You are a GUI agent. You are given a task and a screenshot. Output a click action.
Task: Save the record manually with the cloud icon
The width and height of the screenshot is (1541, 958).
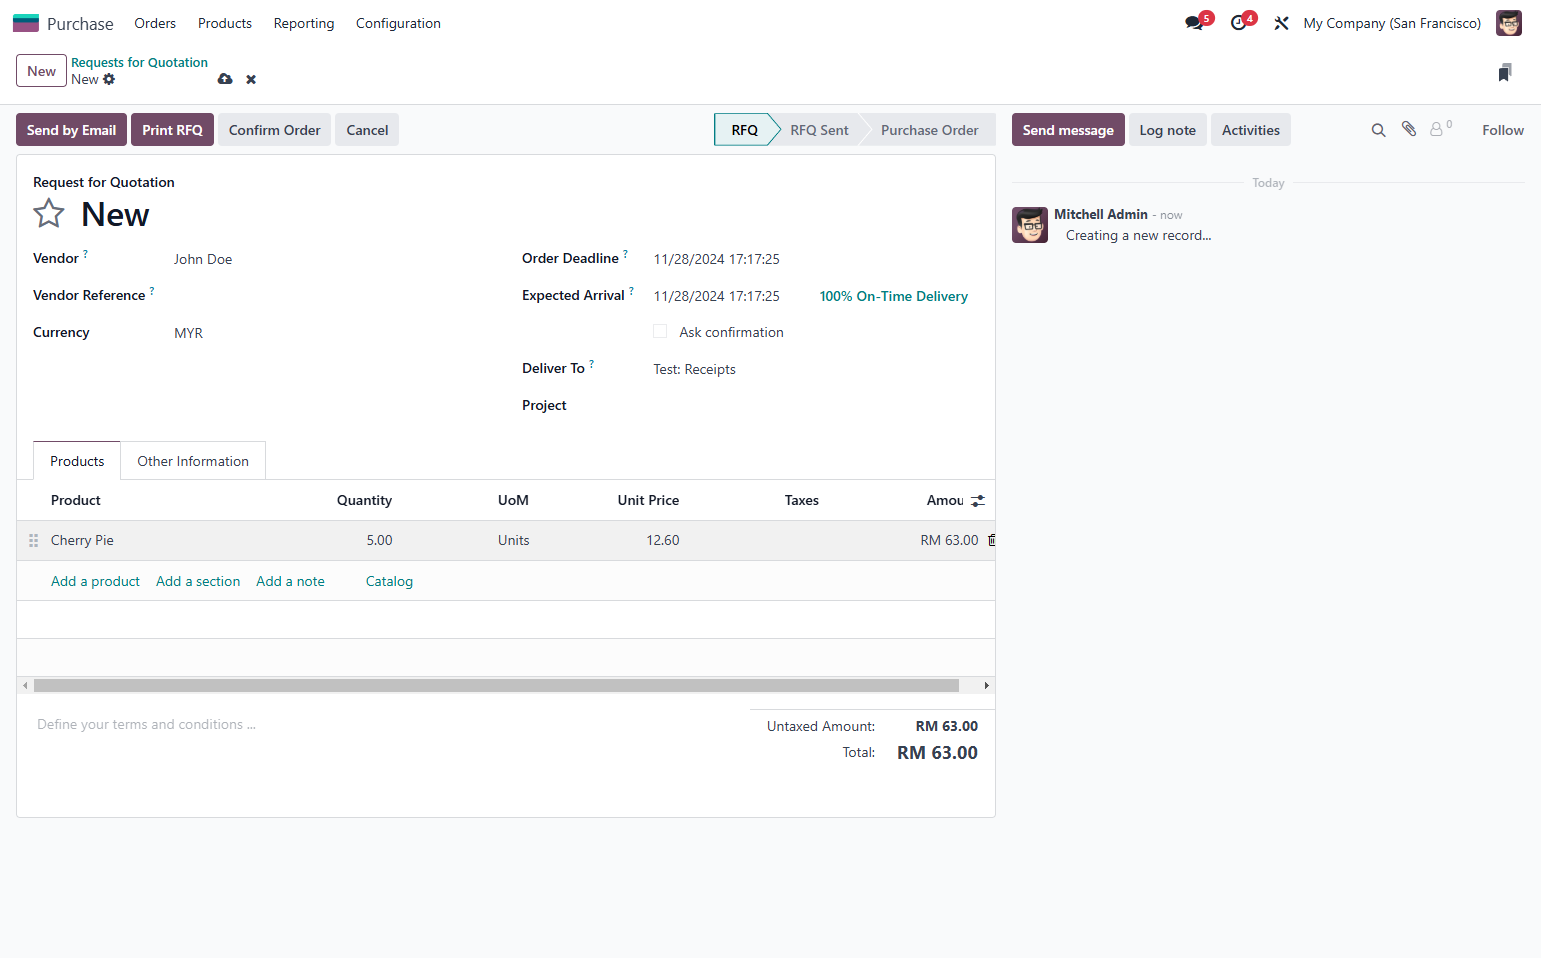(225, 79)
